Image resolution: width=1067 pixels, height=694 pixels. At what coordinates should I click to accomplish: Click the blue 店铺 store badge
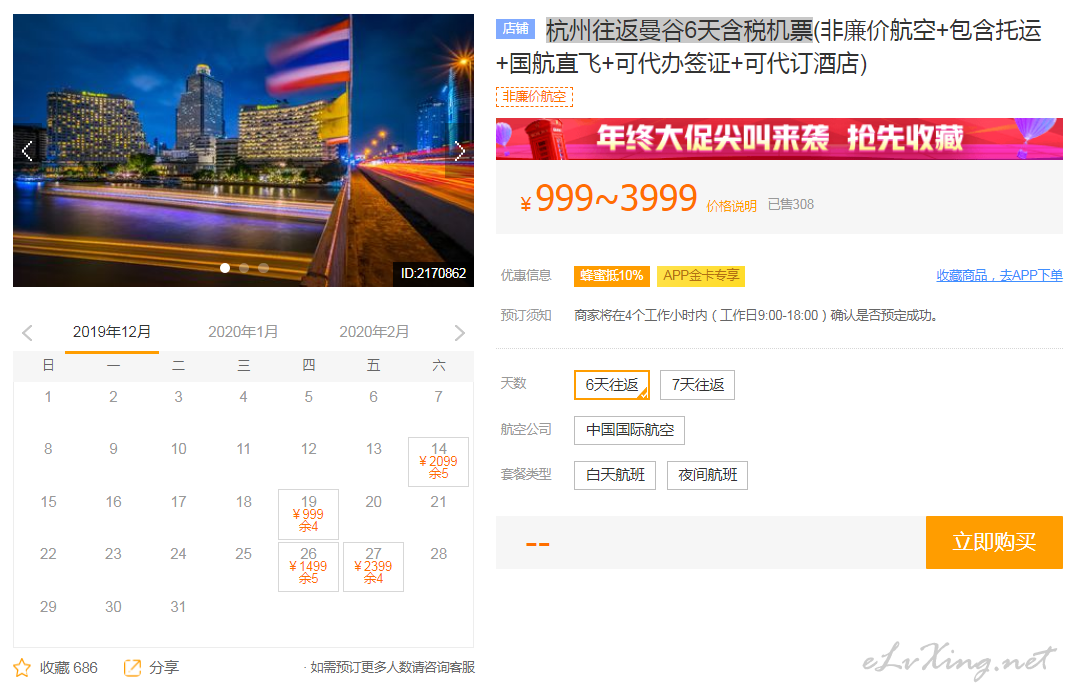515,29
